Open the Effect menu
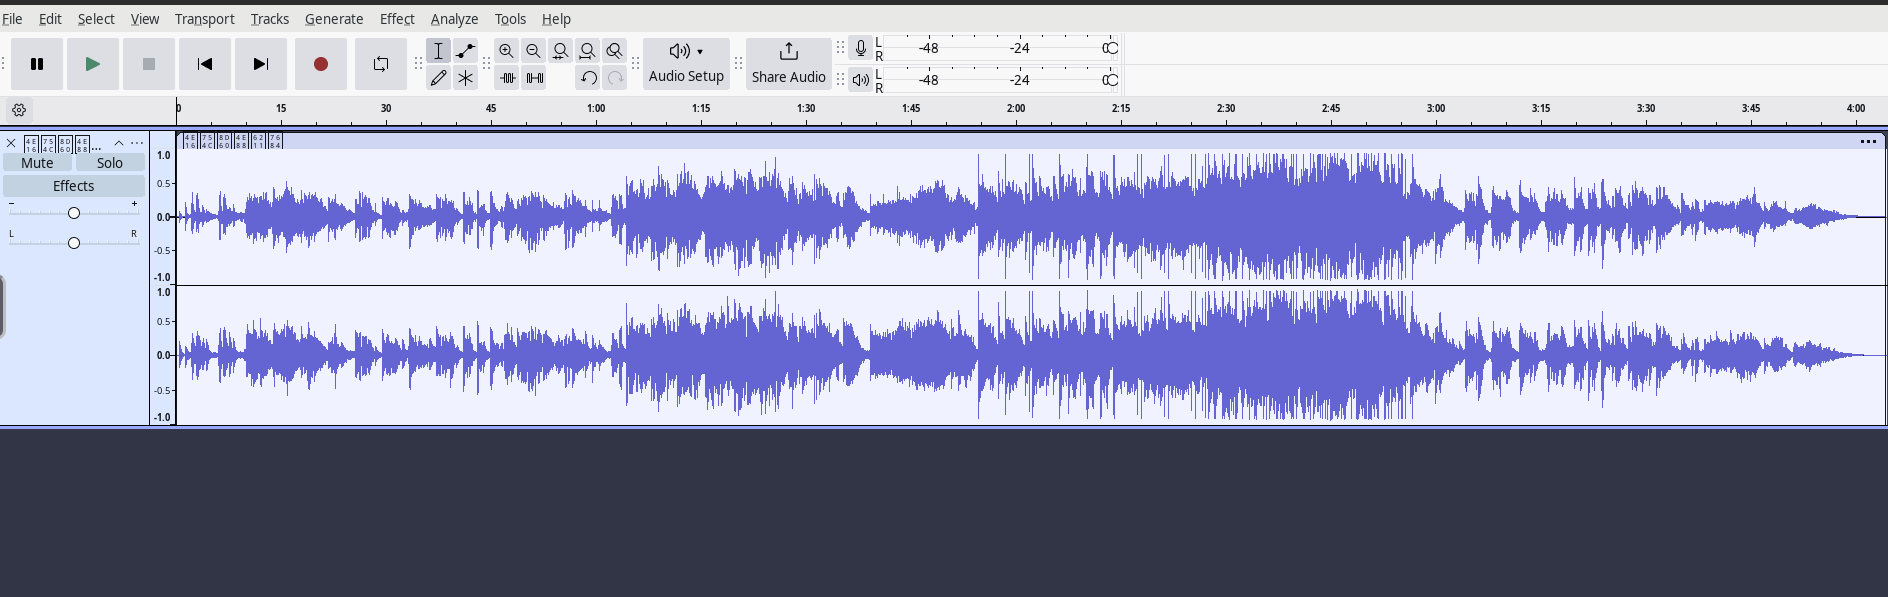The height and width of the screenshot is (597, 1888). (x=397, y=19)
